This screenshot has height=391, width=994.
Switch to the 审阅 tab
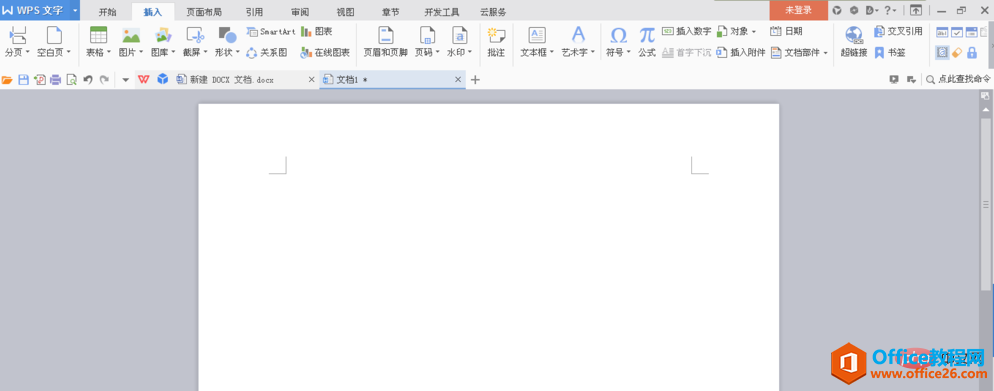coord(300,12)
